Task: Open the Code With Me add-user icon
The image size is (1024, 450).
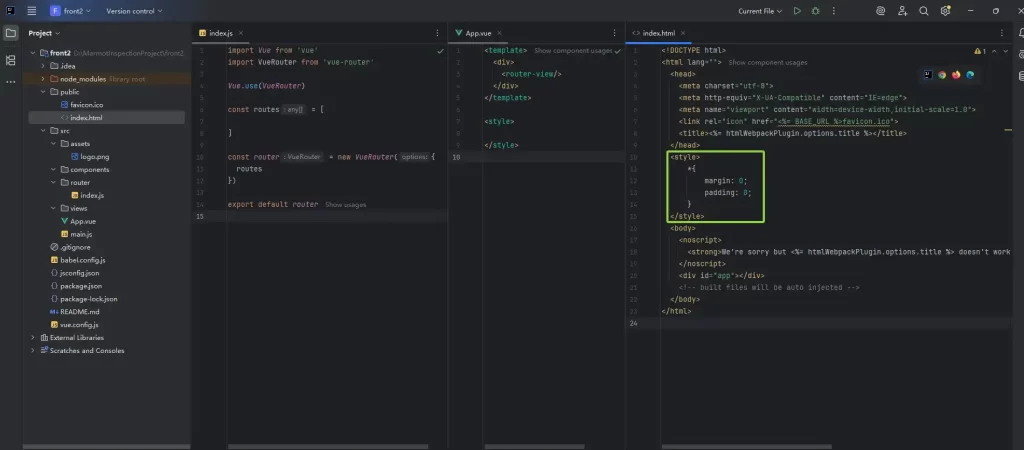Action: coord(903,11)
